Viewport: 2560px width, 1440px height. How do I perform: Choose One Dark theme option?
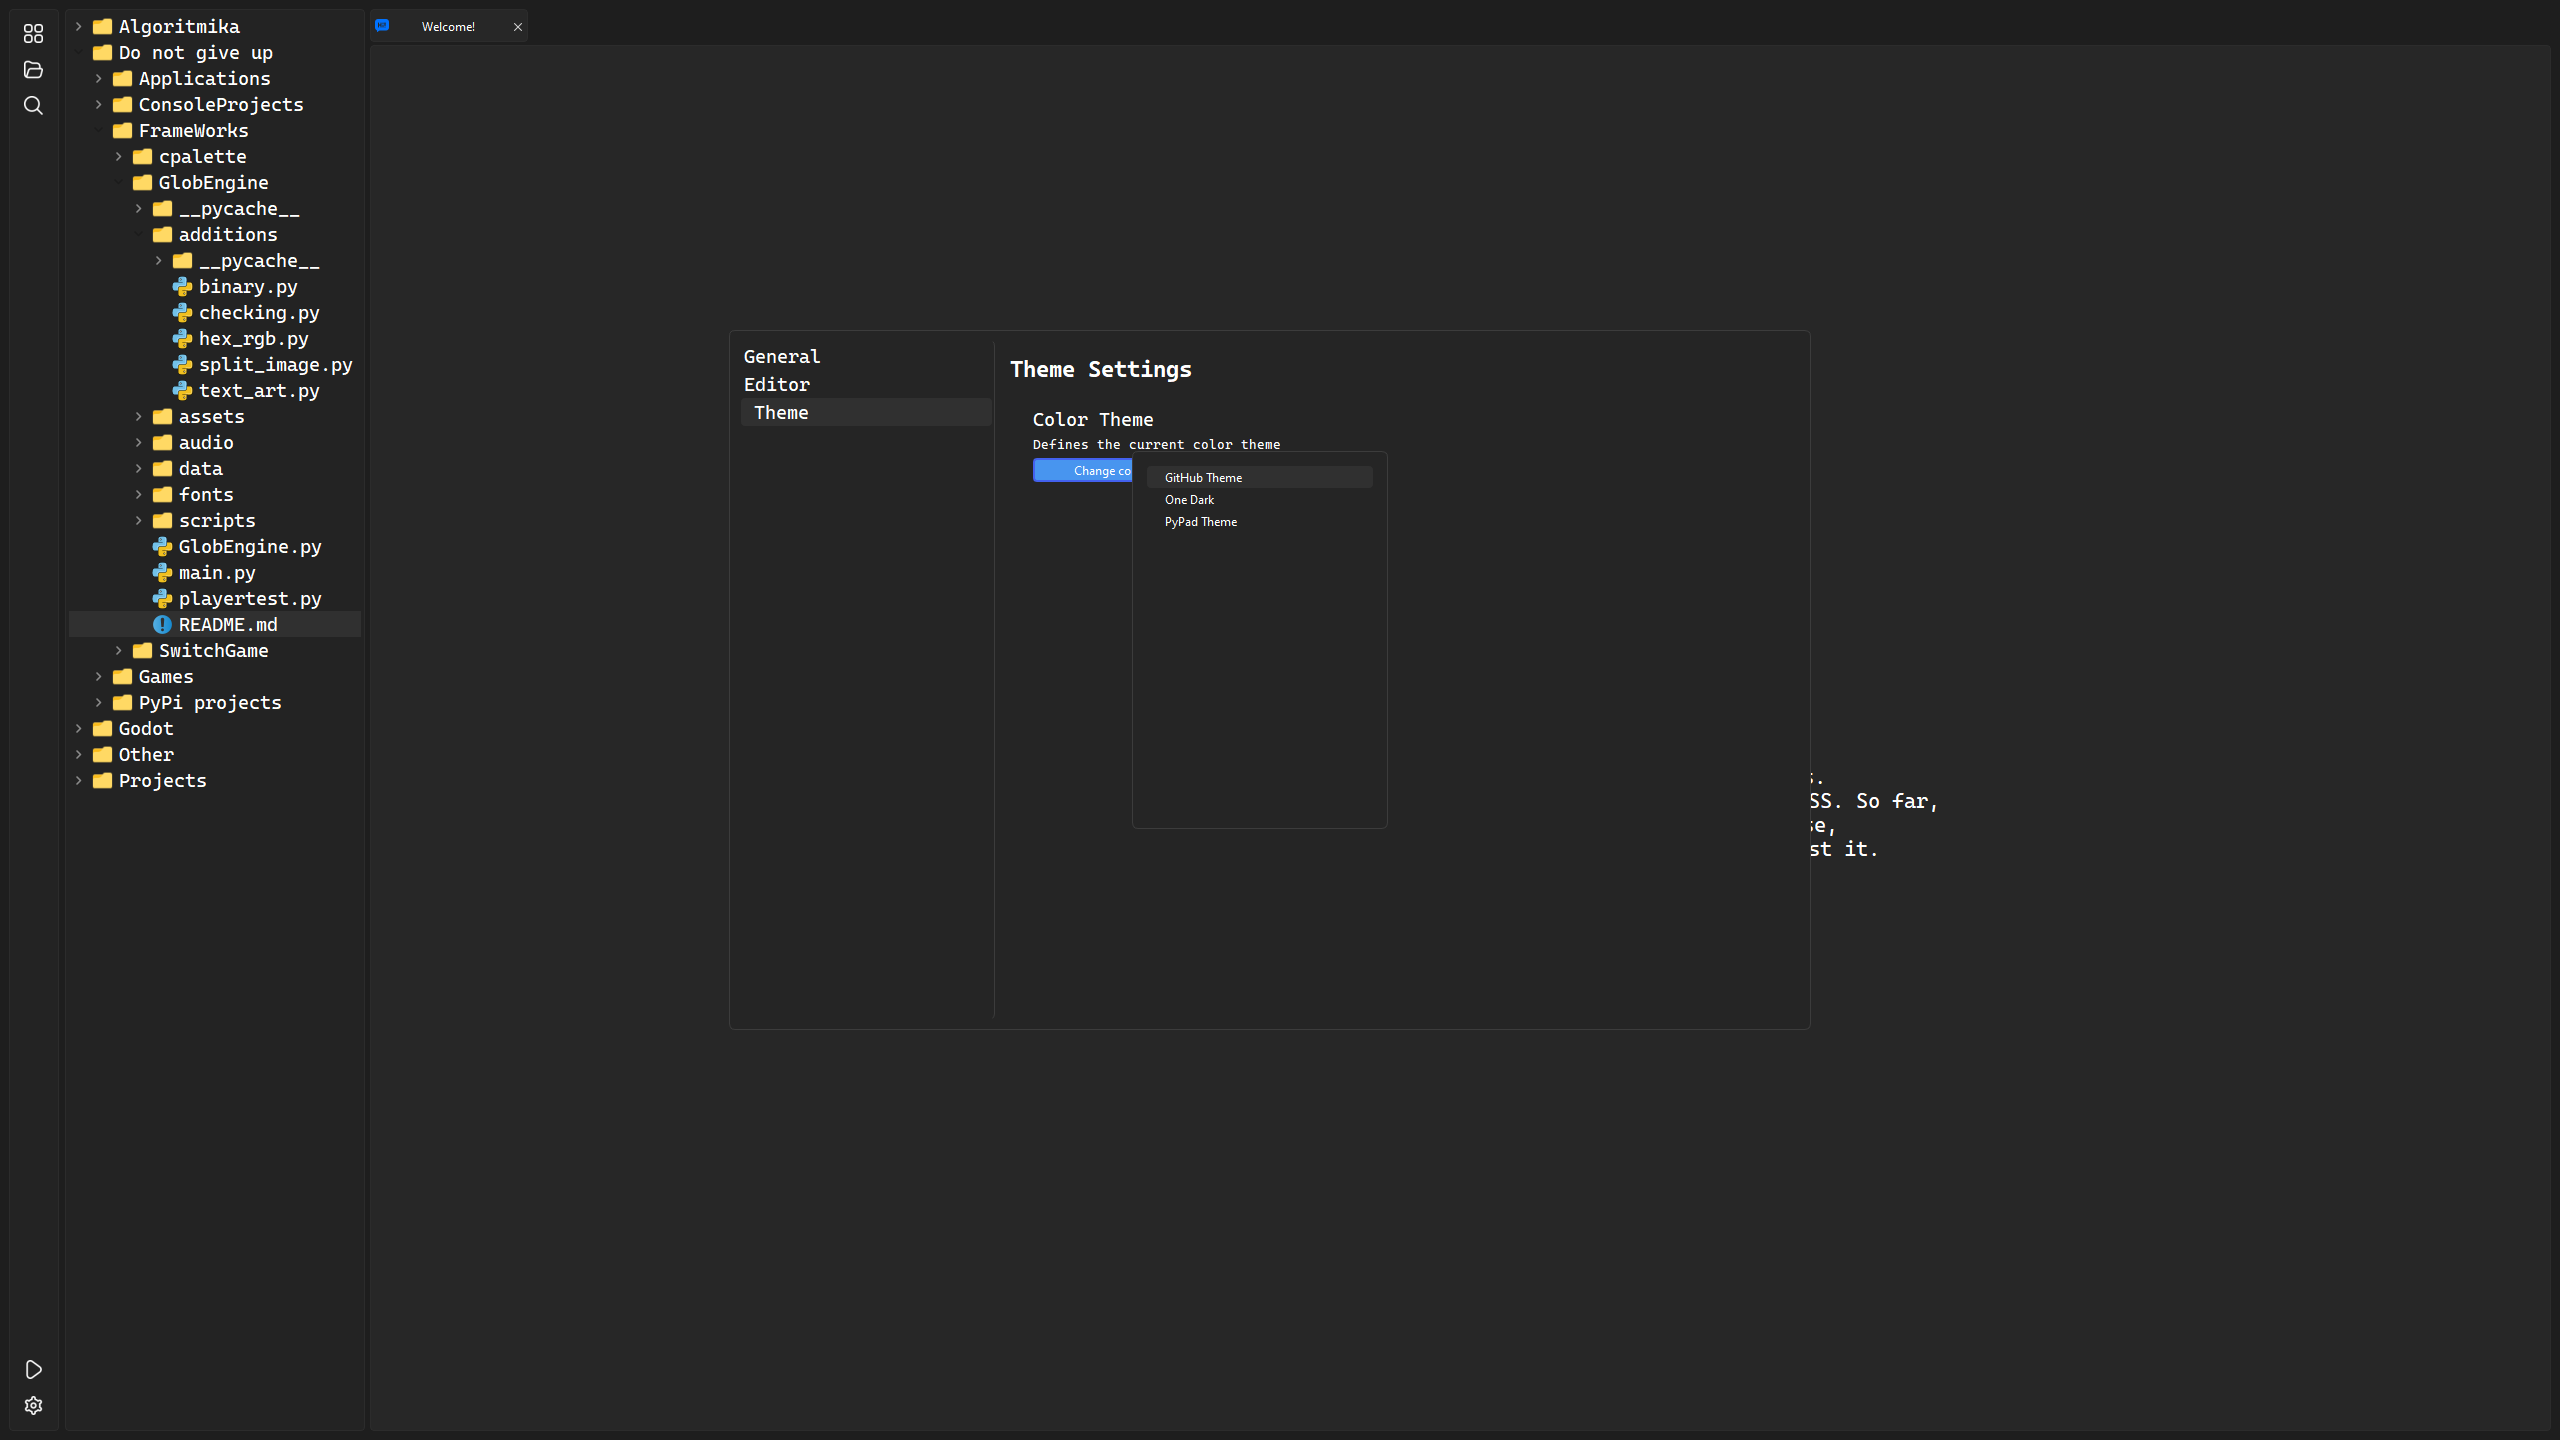[1189, 500]
